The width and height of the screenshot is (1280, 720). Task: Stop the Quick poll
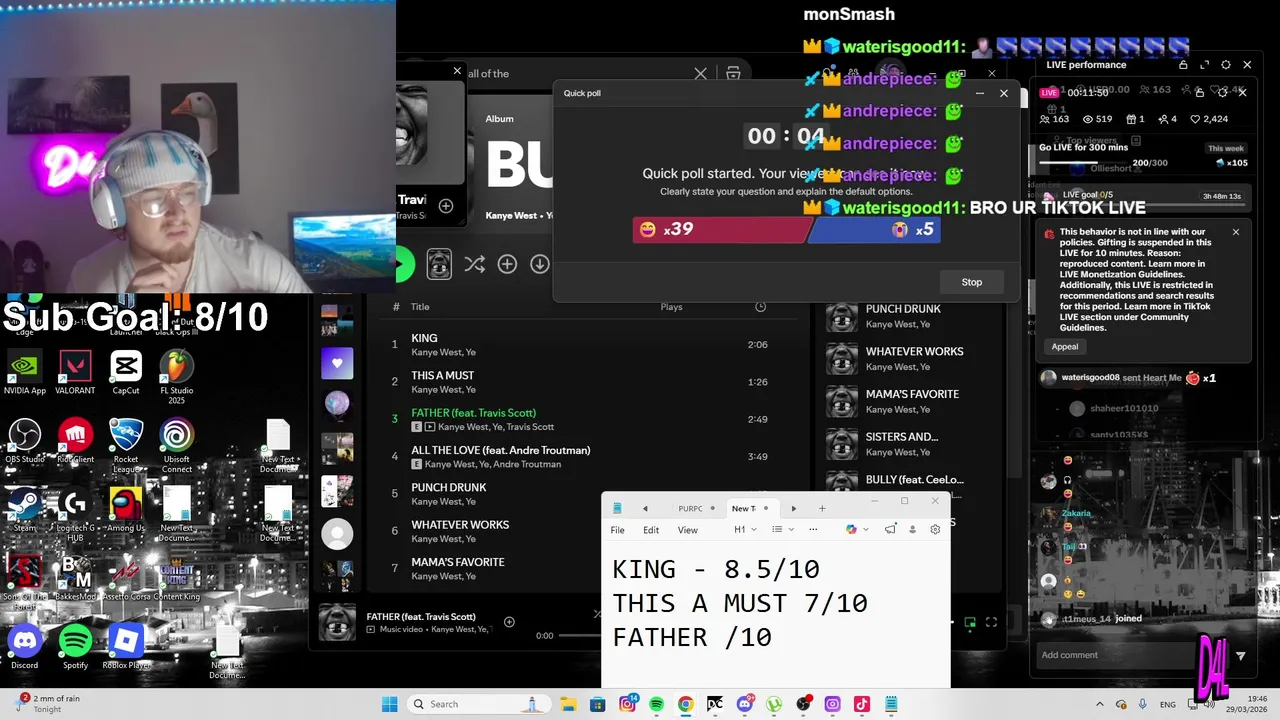972,282
